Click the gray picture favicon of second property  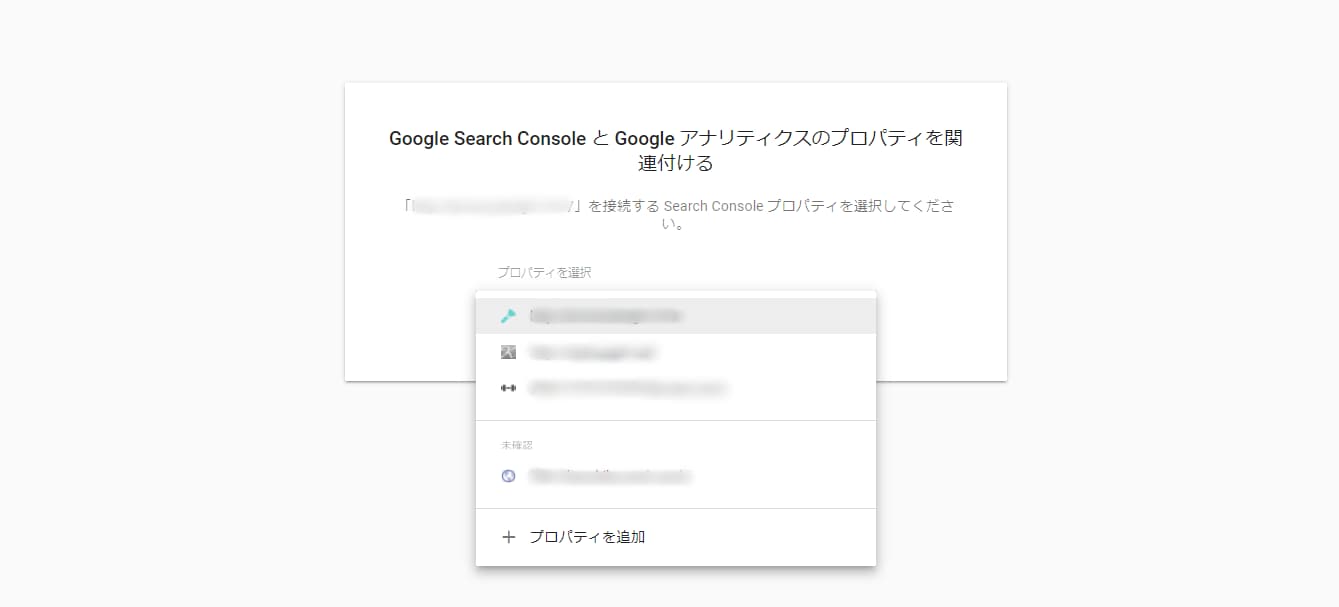pyautogui.click(x=508, y=352)
